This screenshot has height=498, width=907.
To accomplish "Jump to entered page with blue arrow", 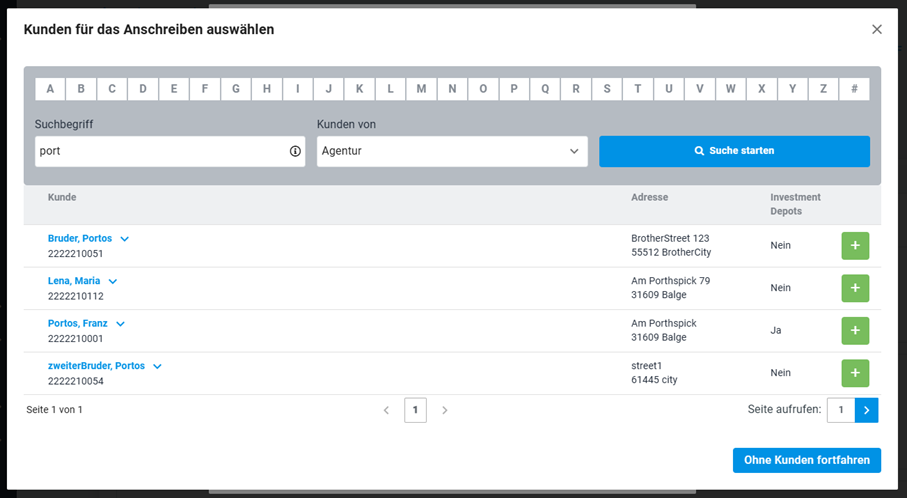I will coord(867,410).
